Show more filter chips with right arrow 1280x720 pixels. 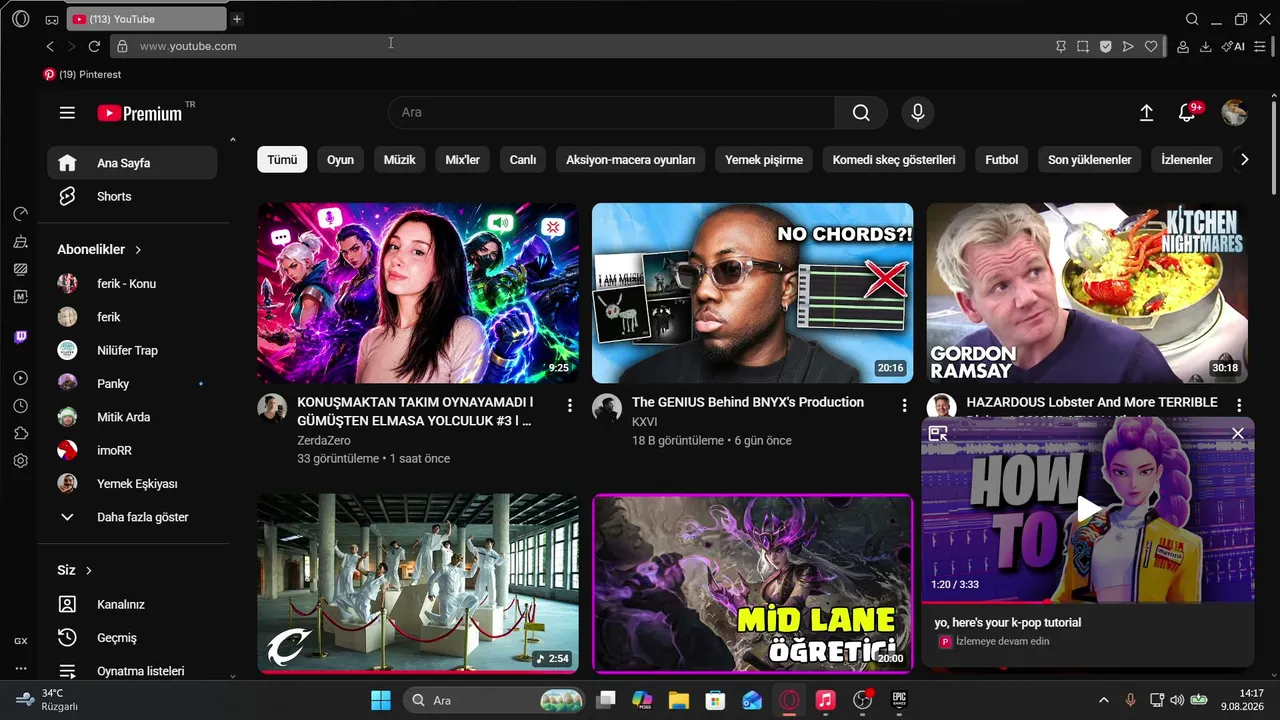pyautogui.click(x=1244, y=160)
